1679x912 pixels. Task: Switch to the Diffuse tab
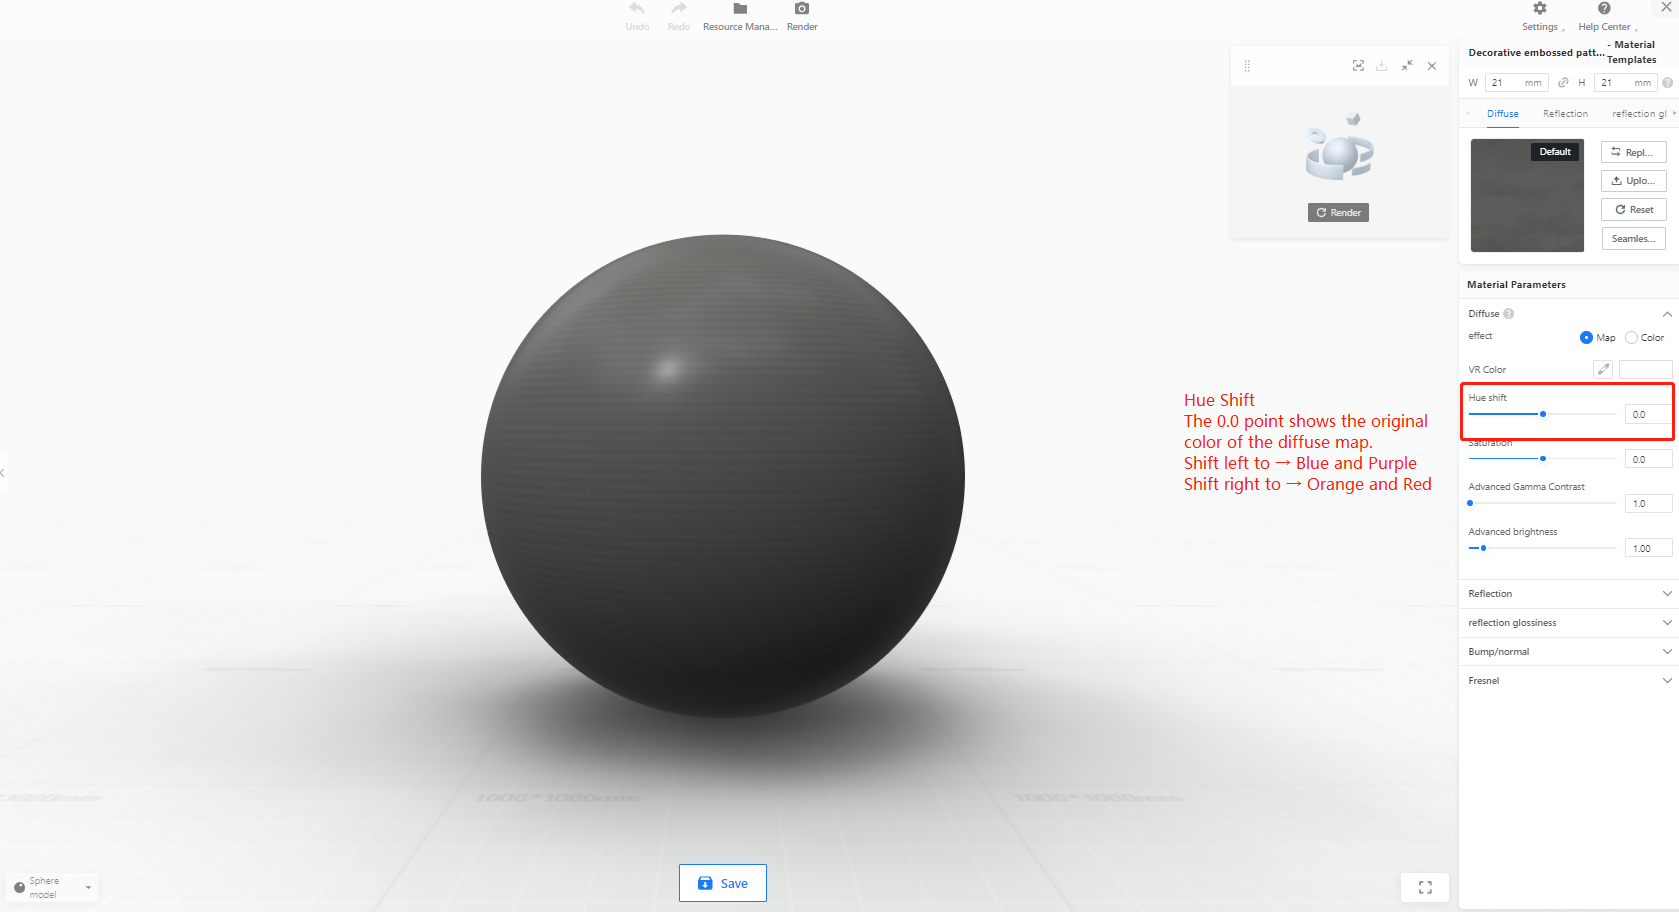pos(1502,114)
